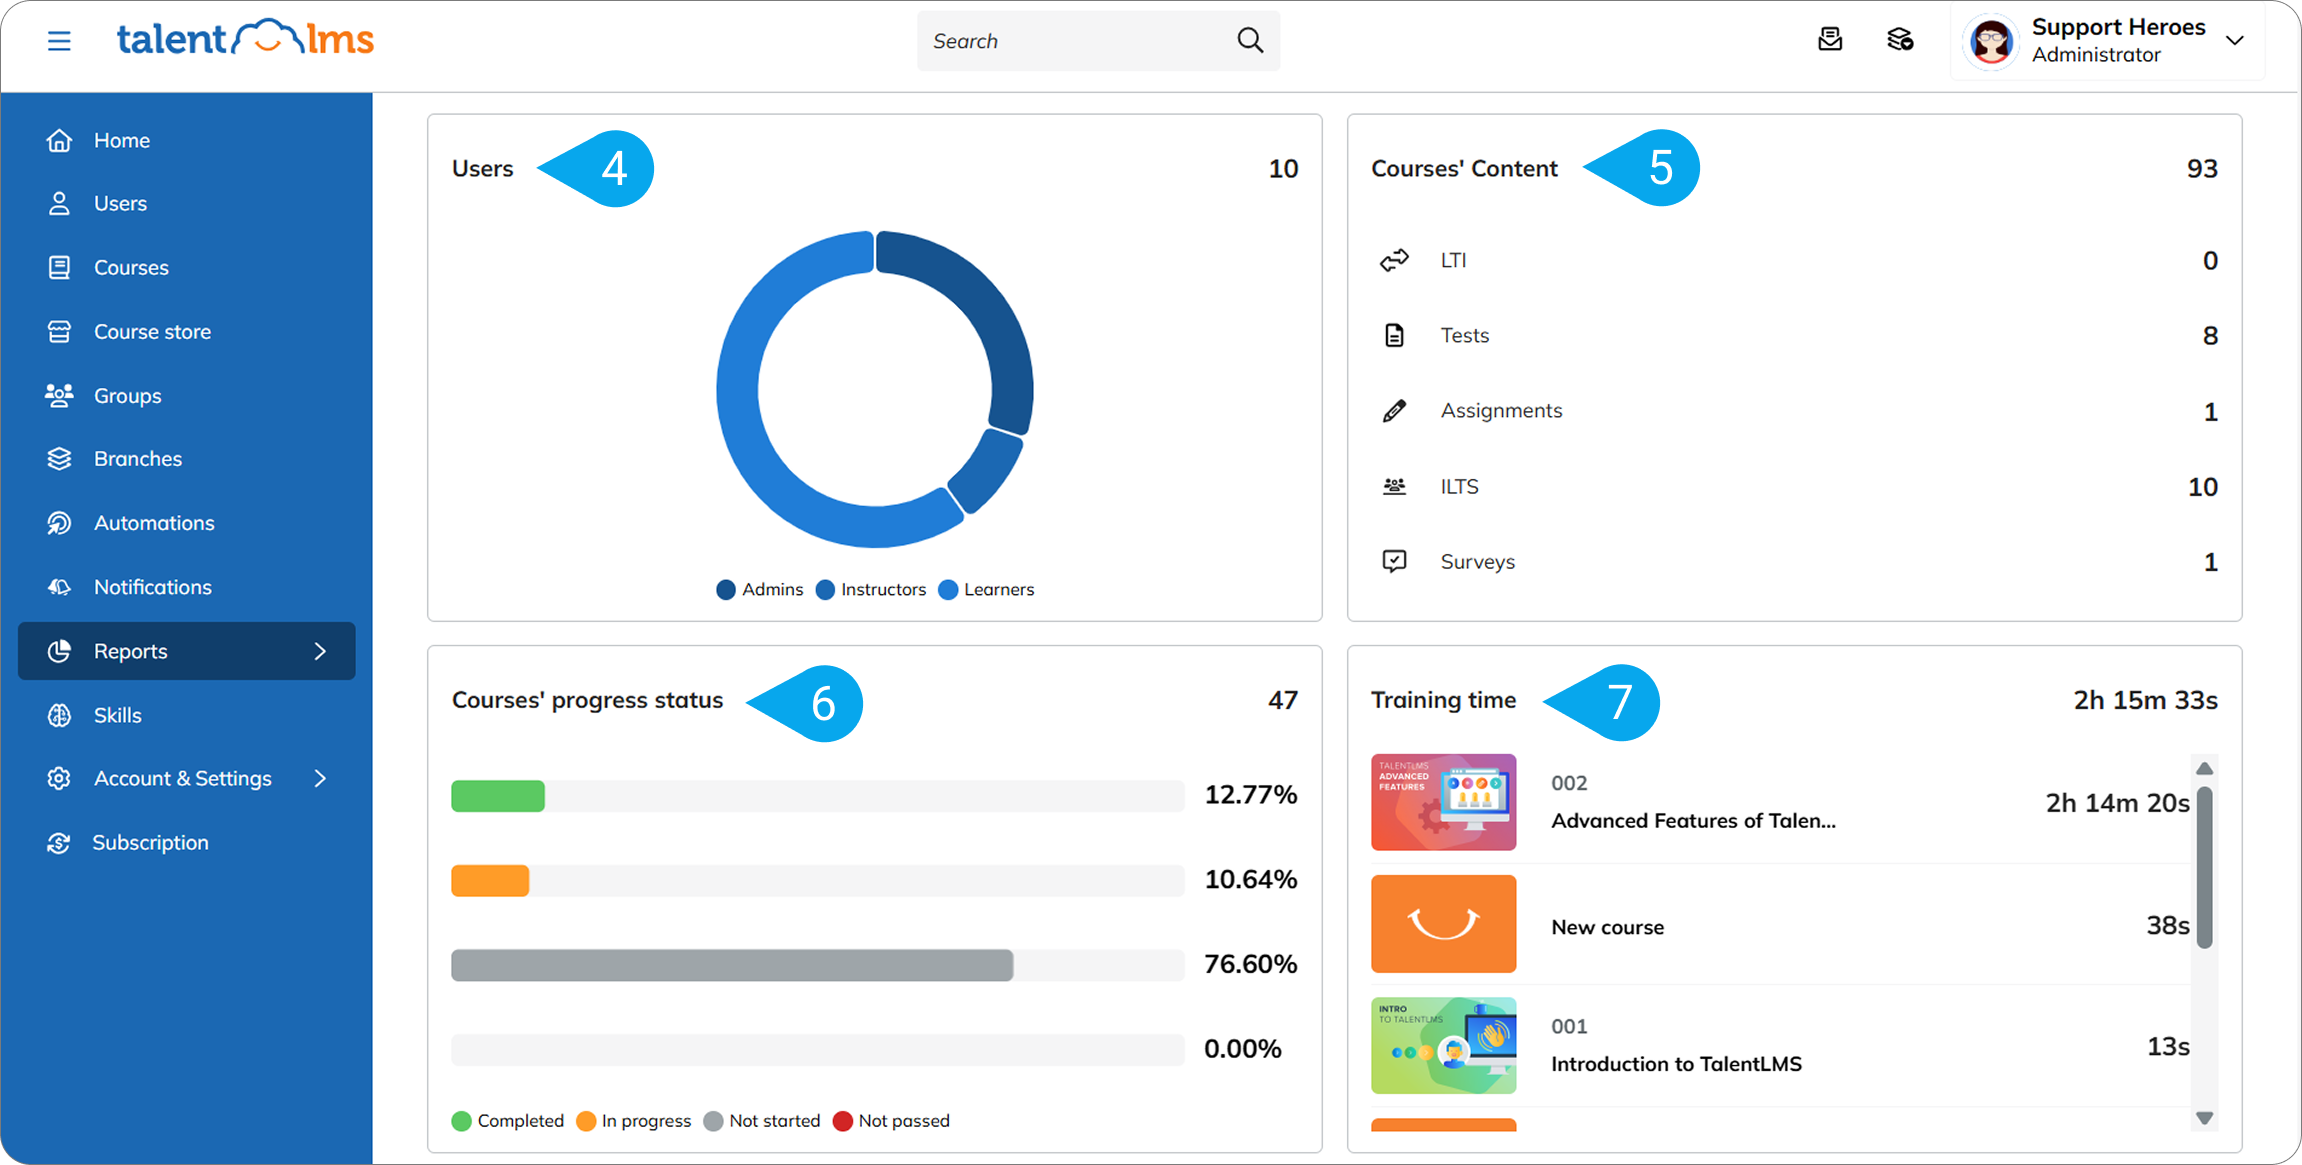Screen dimensions: 2302x1165
Task: Expand the Support Heroes profile dropdown arrow
Action: (2235, 41)
